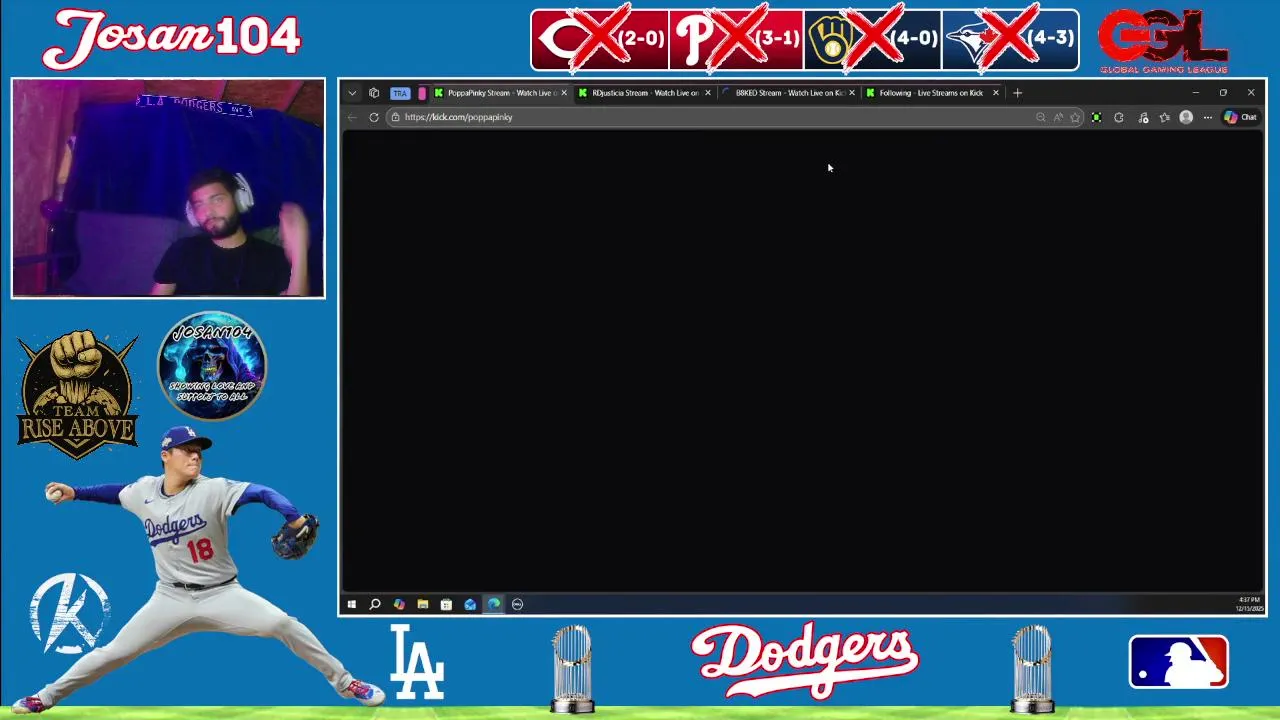Image resolution: width=1280 pixels, height=720 pixels.
Task: Open File Explorer from the taskbar
Action: pyautogui.click(x=423, y=604)
